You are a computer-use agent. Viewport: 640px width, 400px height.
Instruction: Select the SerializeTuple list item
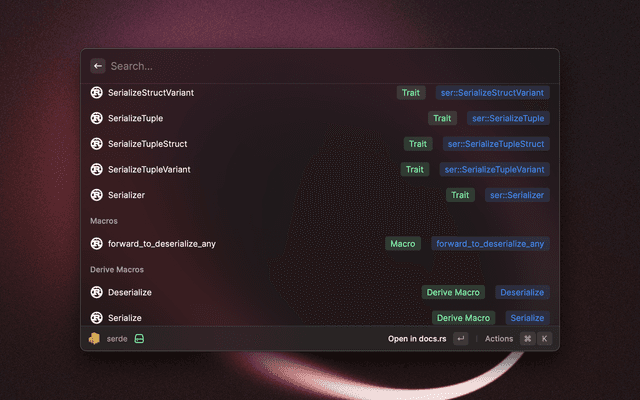(250, 118)
